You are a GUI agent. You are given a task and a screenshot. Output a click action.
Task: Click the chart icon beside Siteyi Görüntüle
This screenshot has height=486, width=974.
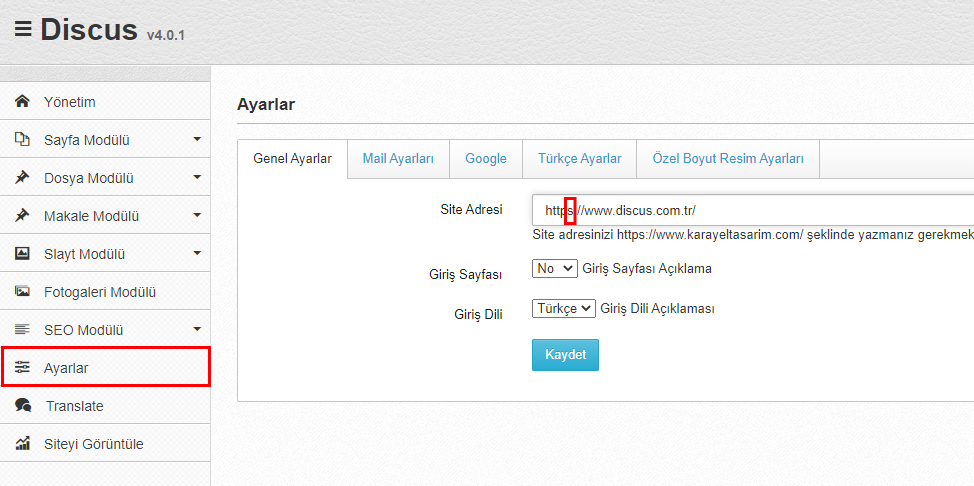[22, 444]
